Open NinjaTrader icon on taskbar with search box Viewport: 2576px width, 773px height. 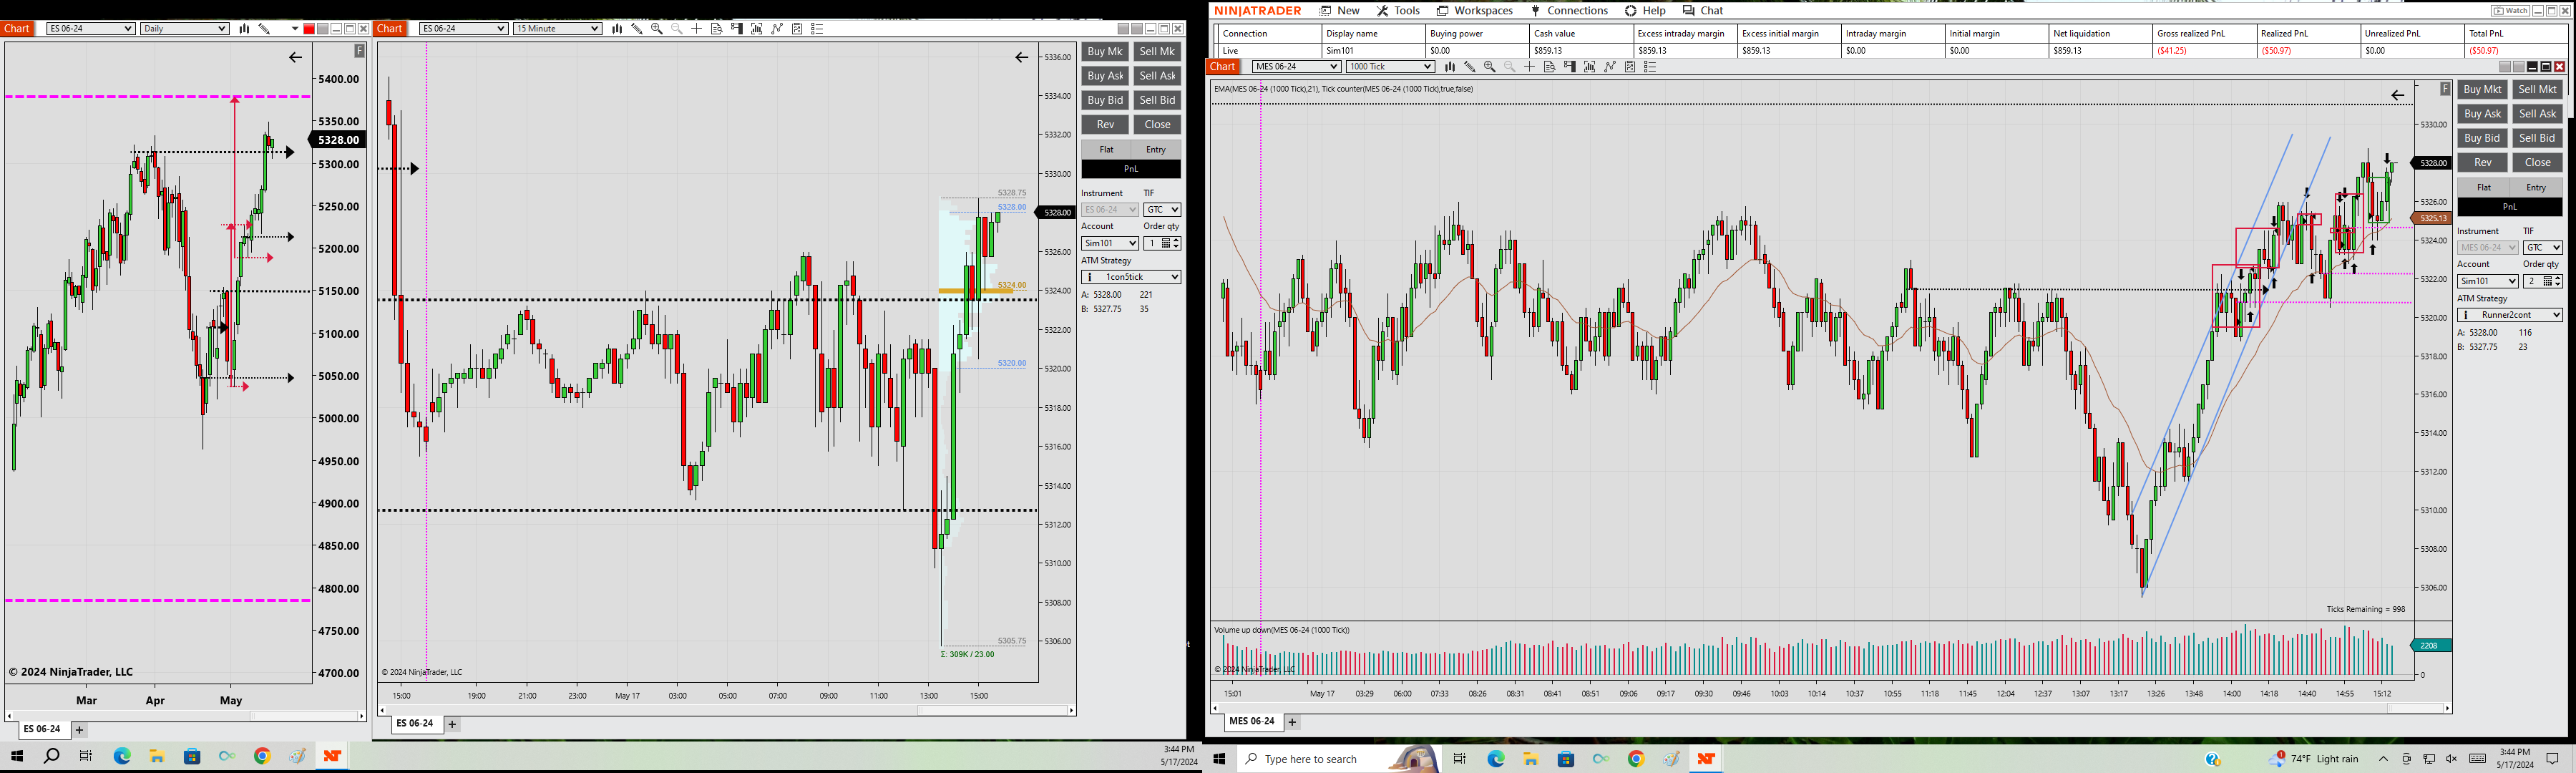(1706, 759)
